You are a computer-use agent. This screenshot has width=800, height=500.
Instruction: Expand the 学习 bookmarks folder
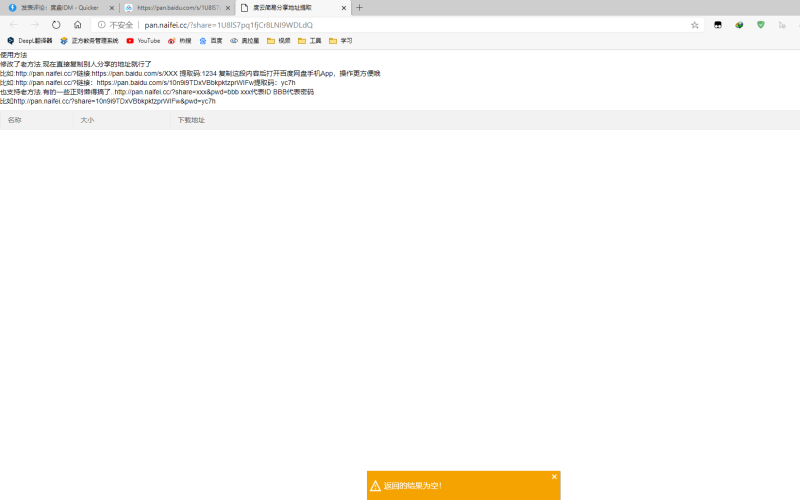(341, 41)
